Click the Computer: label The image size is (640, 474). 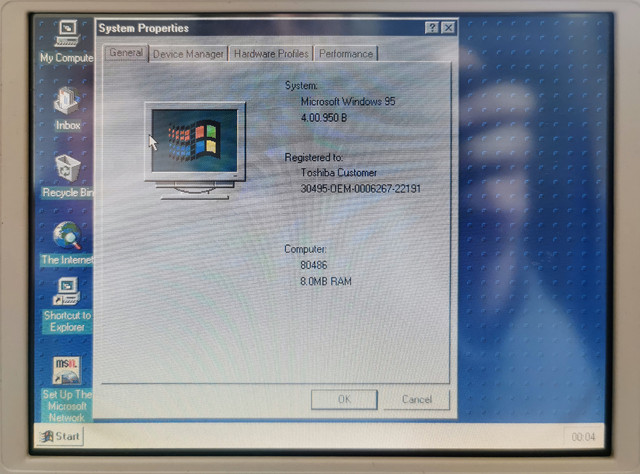click(305, 249)
